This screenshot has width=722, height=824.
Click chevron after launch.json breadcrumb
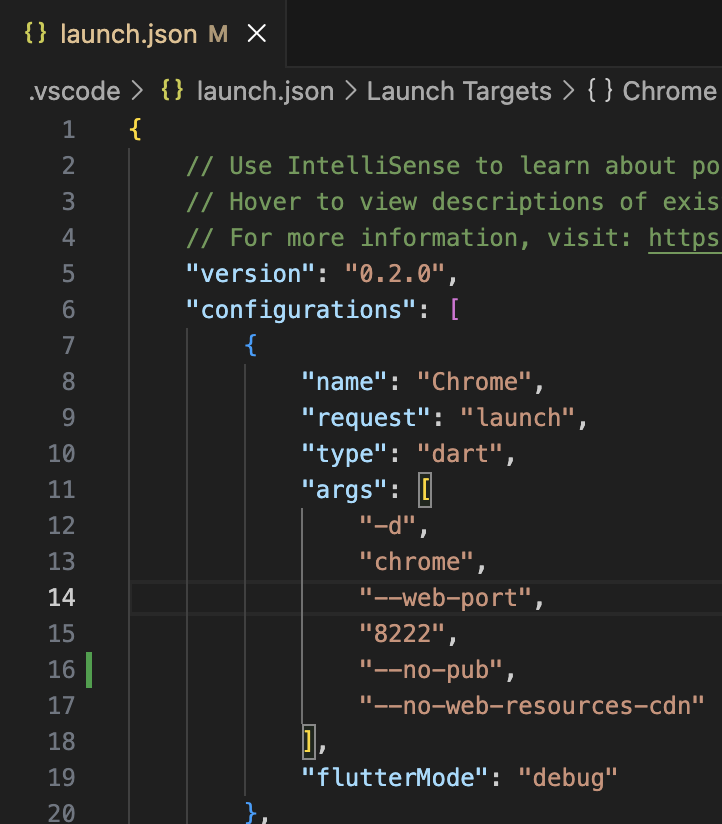coord(351,91)
